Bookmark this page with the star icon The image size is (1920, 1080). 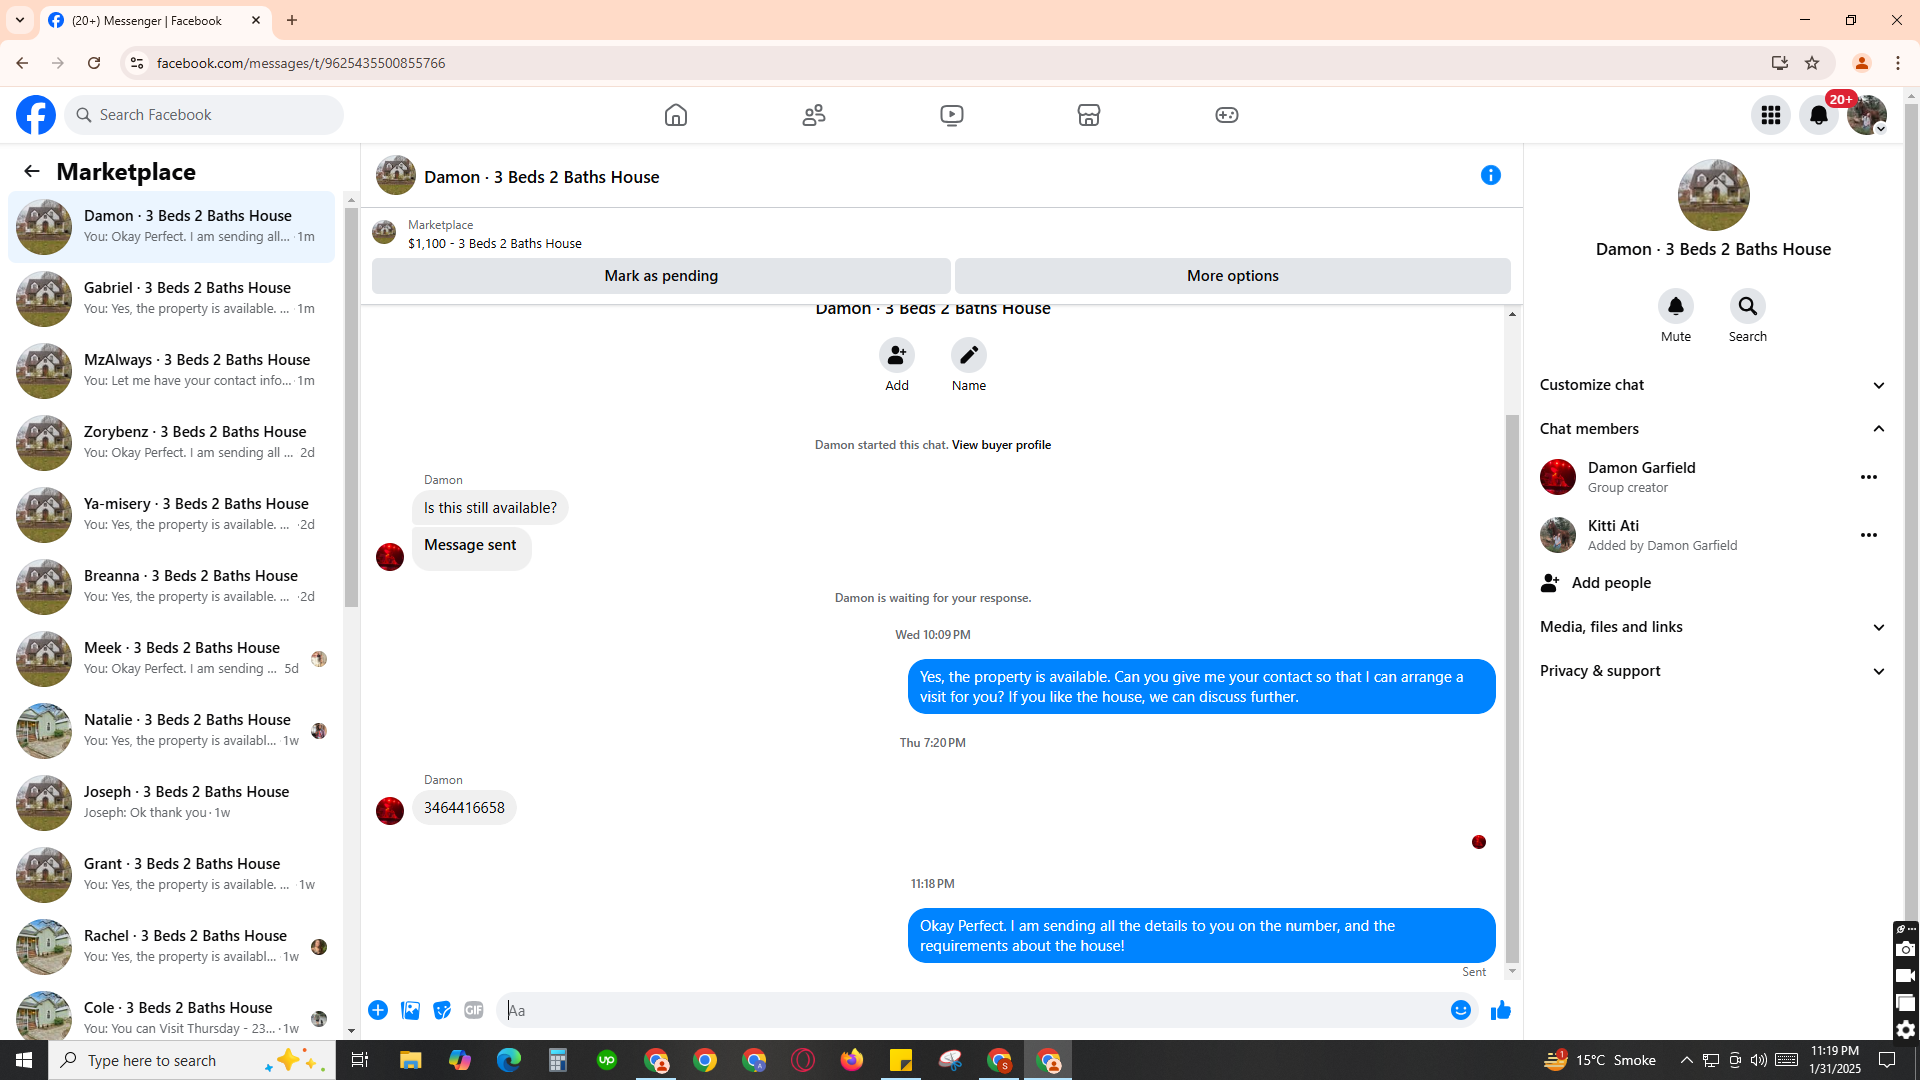click(x=1812, y=63)
